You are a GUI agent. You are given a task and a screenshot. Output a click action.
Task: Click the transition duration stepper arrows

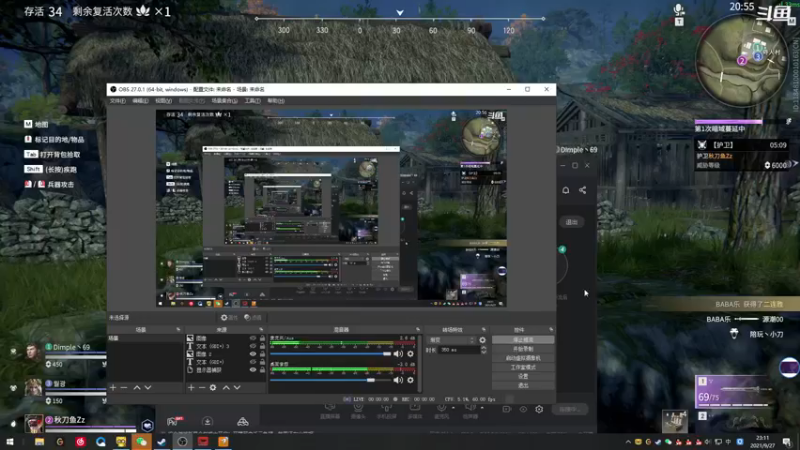tap(484, 350)
